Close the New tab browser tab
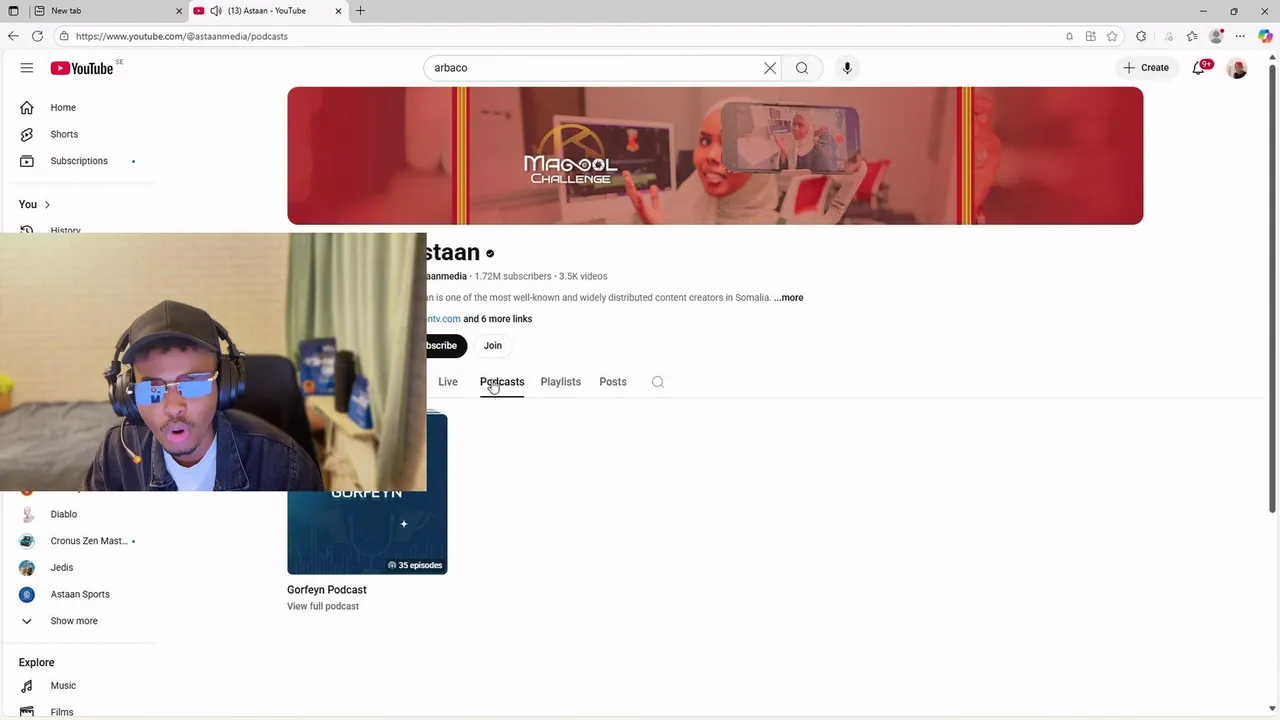 (179, 11)
